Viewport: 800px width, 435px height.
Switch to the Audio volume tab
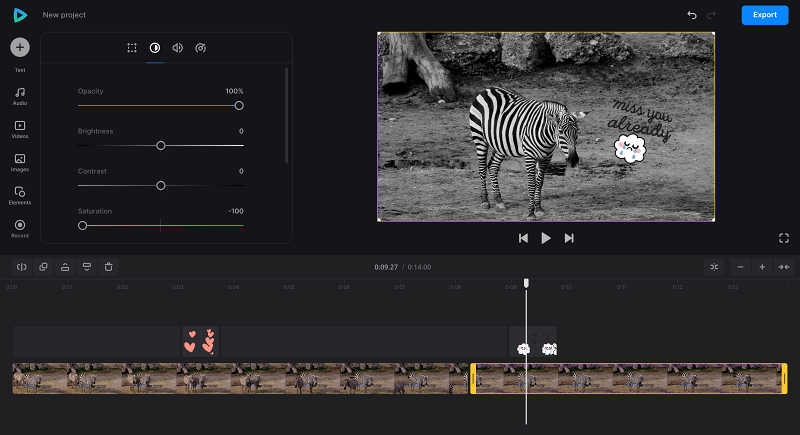[178, 48]
